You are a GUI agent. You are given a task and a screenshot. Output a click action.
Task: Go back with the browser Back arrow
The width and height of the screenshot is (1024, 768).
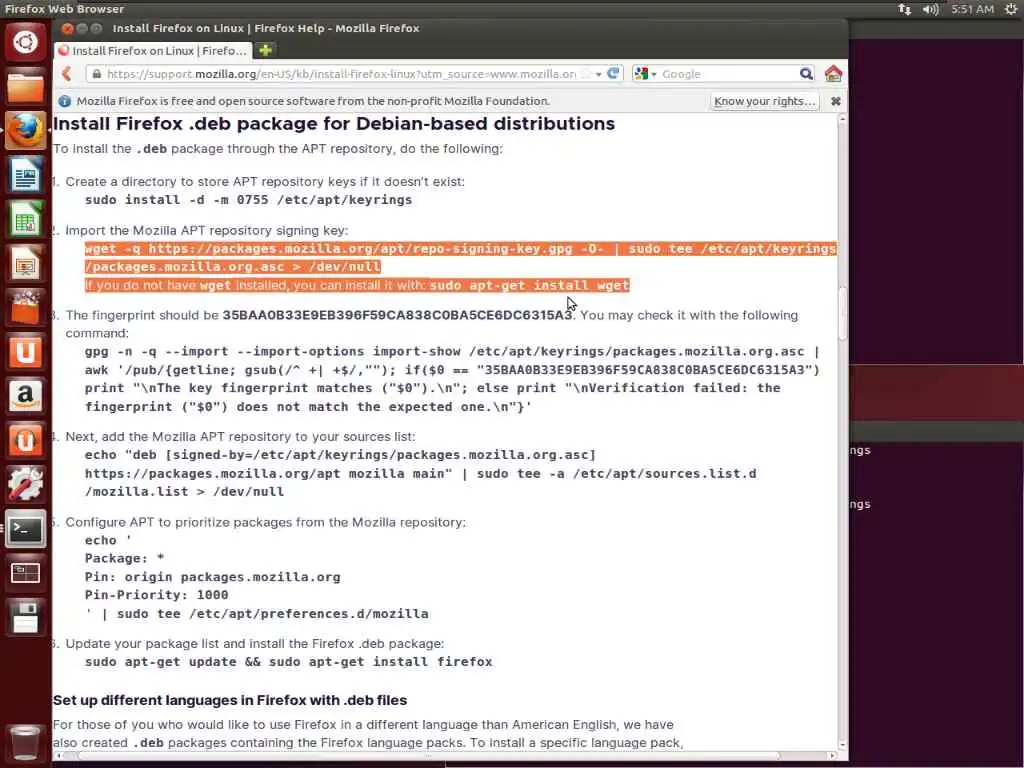pos(67,74)
